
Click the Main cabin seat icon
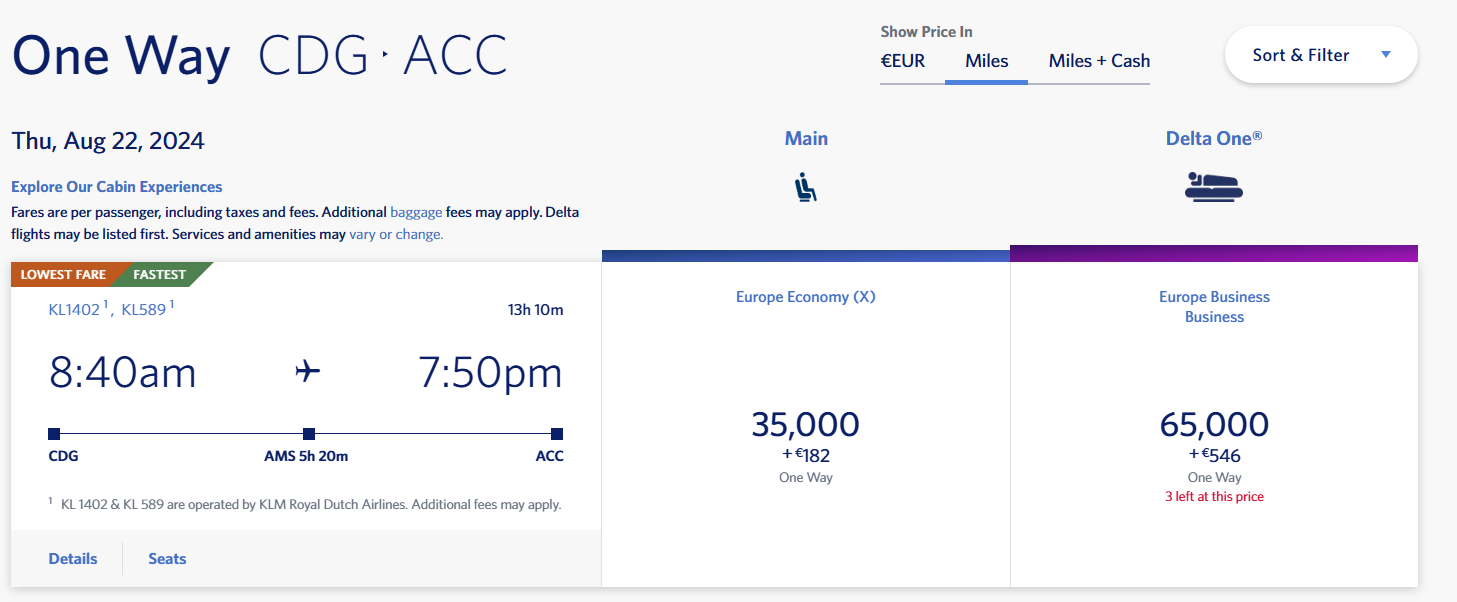pyautogui.click(x=805, y=187)
